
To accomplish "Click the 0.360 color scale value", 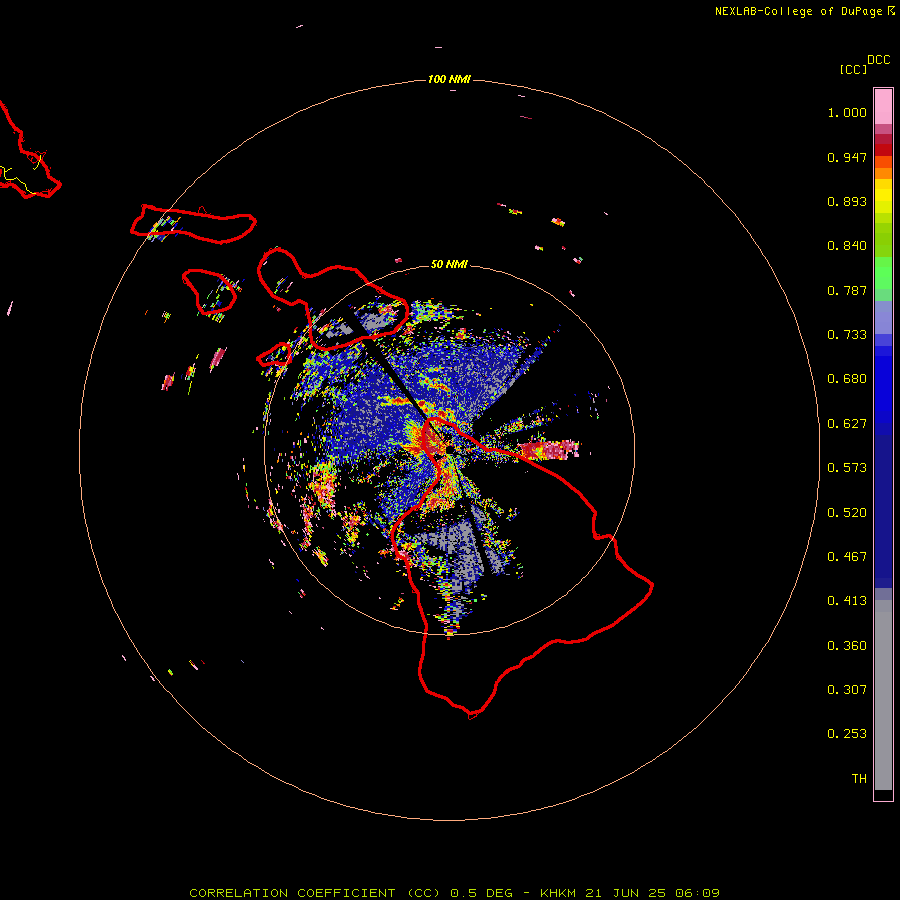I will pyautogui.click(x=847, y=646).
